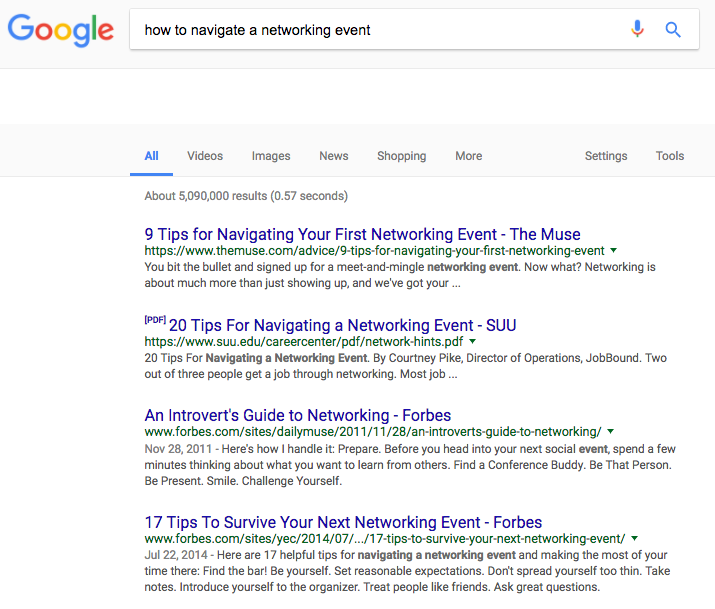Viewport: 715px width, 609px height.
Task: Click the blue magnifying glass search icon
Action: point(673,30)
